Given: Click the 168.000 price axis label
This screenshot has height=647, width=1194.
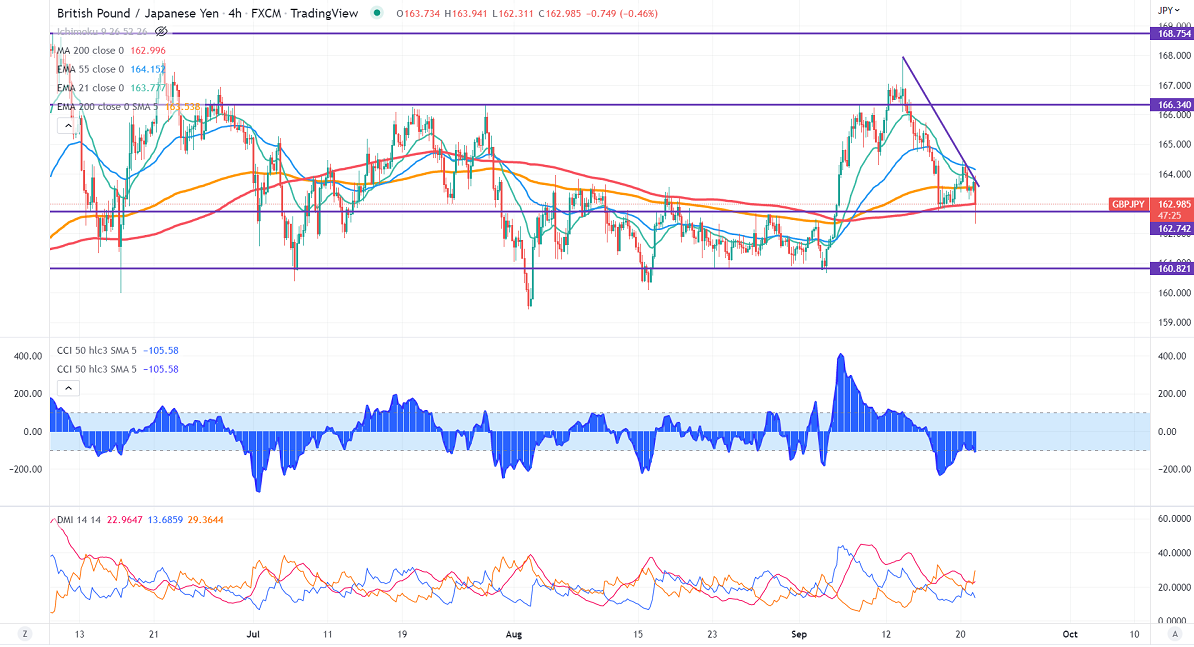Looking at the screenshot, I should tap(1173, 56).
